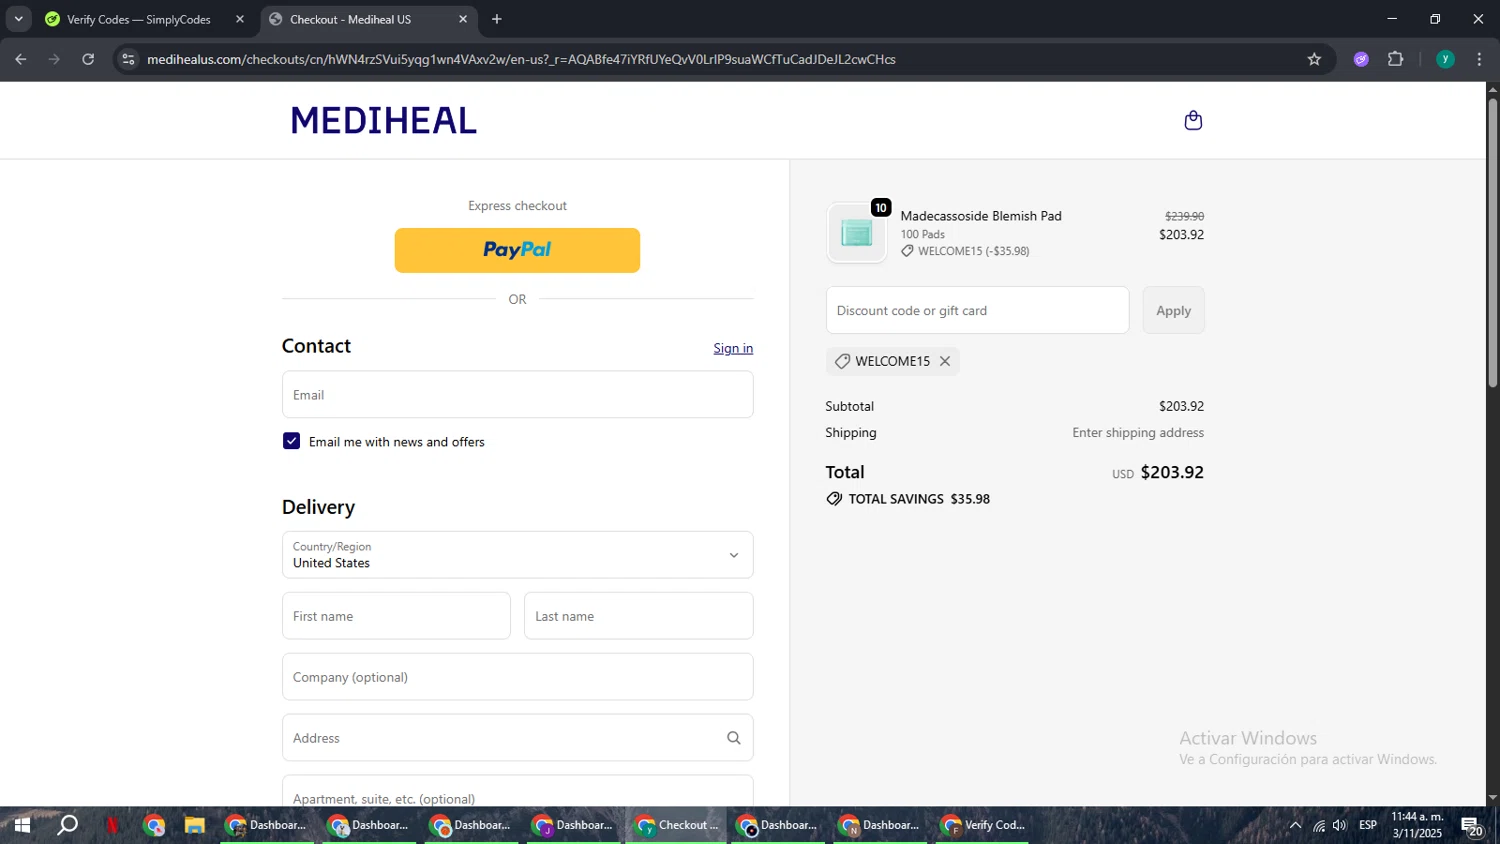This screenshot has height=844, width=1500.
Task: Open the network Wi-Fi tray icon
Action: [x=1319, y=825]
